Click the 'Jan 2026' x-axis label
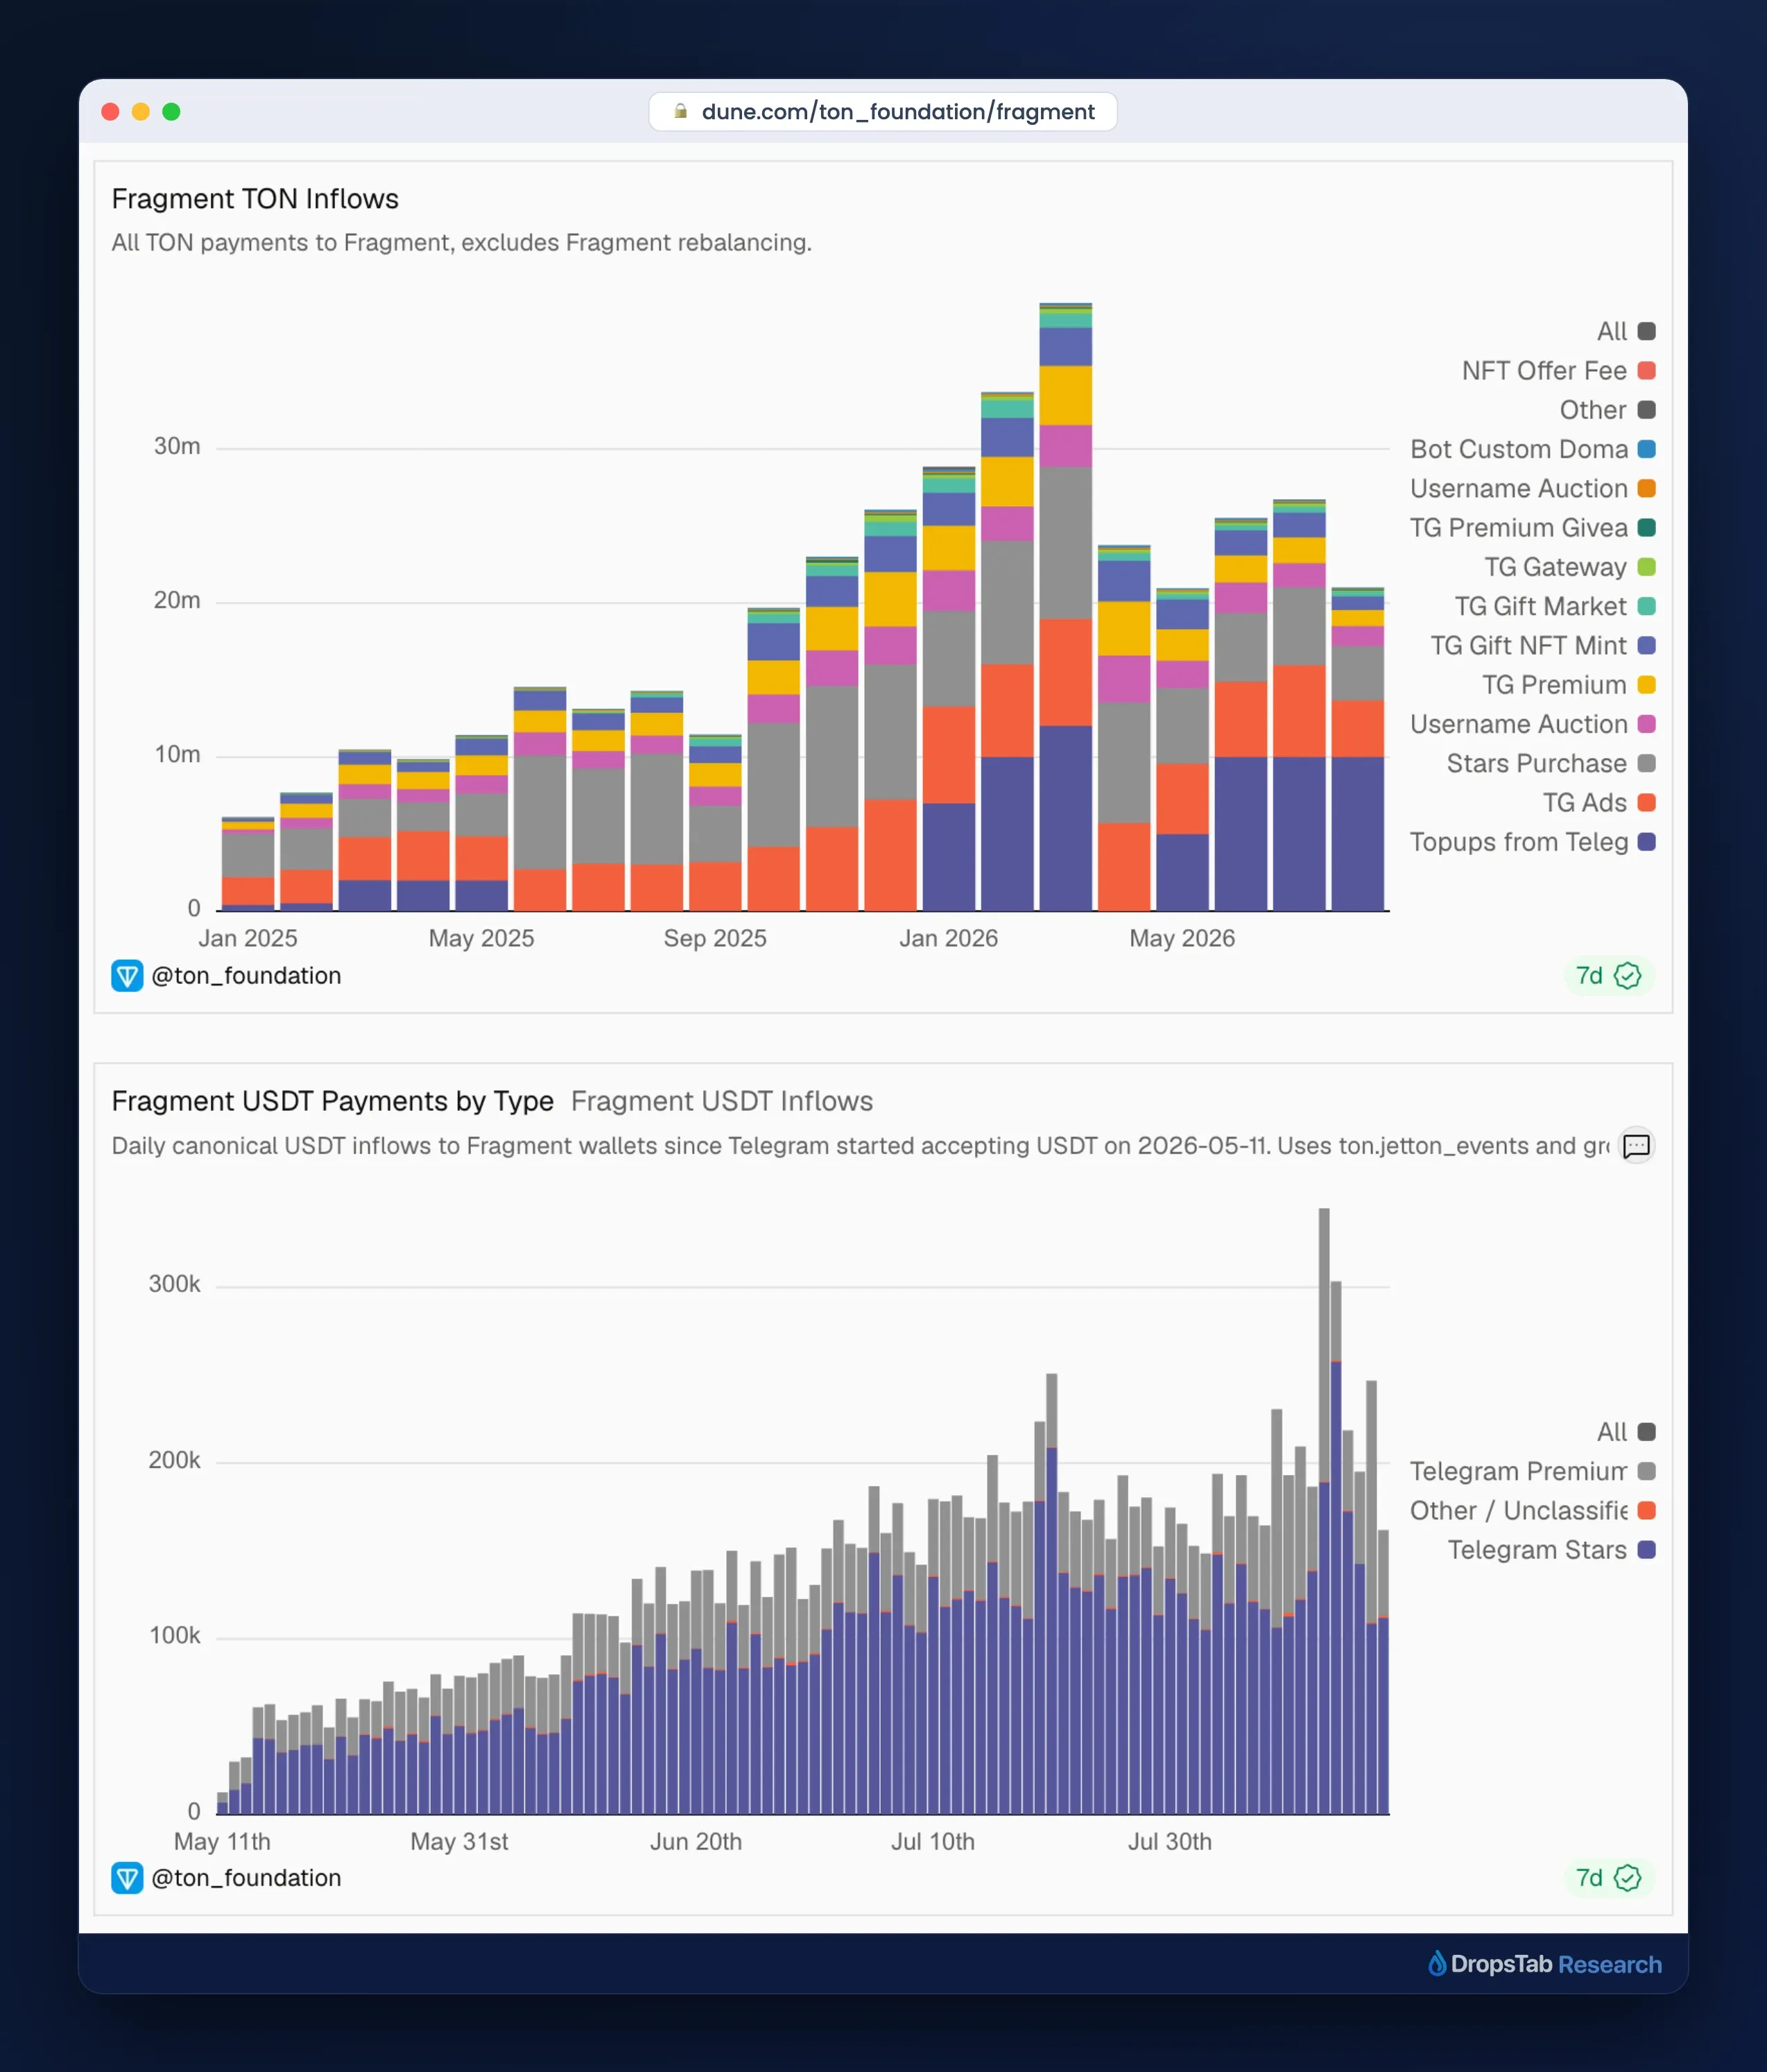The height and width of the screenshot is (2072, 1767). [x=948, y=938]
